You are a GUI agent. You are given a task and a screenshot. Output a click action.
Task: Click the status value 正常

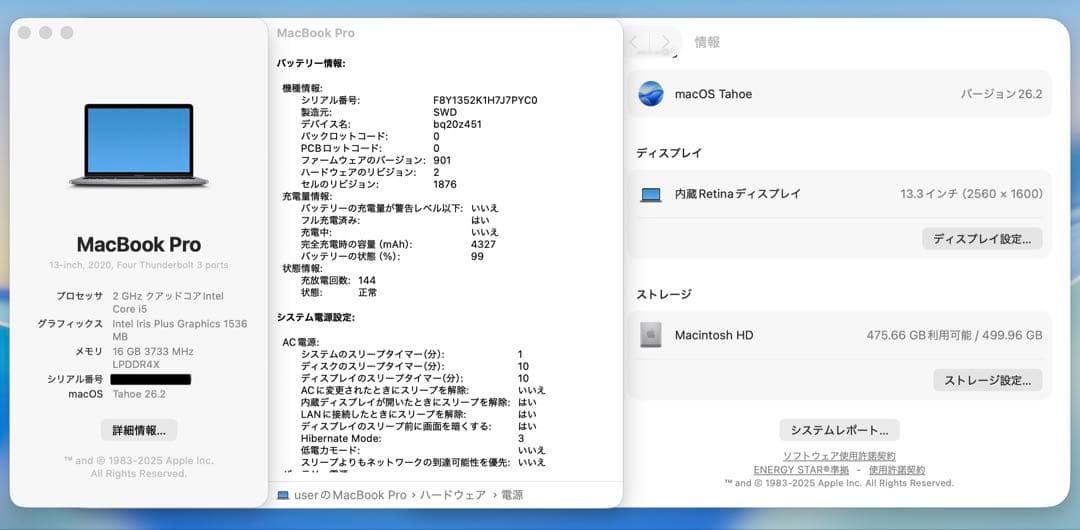[368, 292]
